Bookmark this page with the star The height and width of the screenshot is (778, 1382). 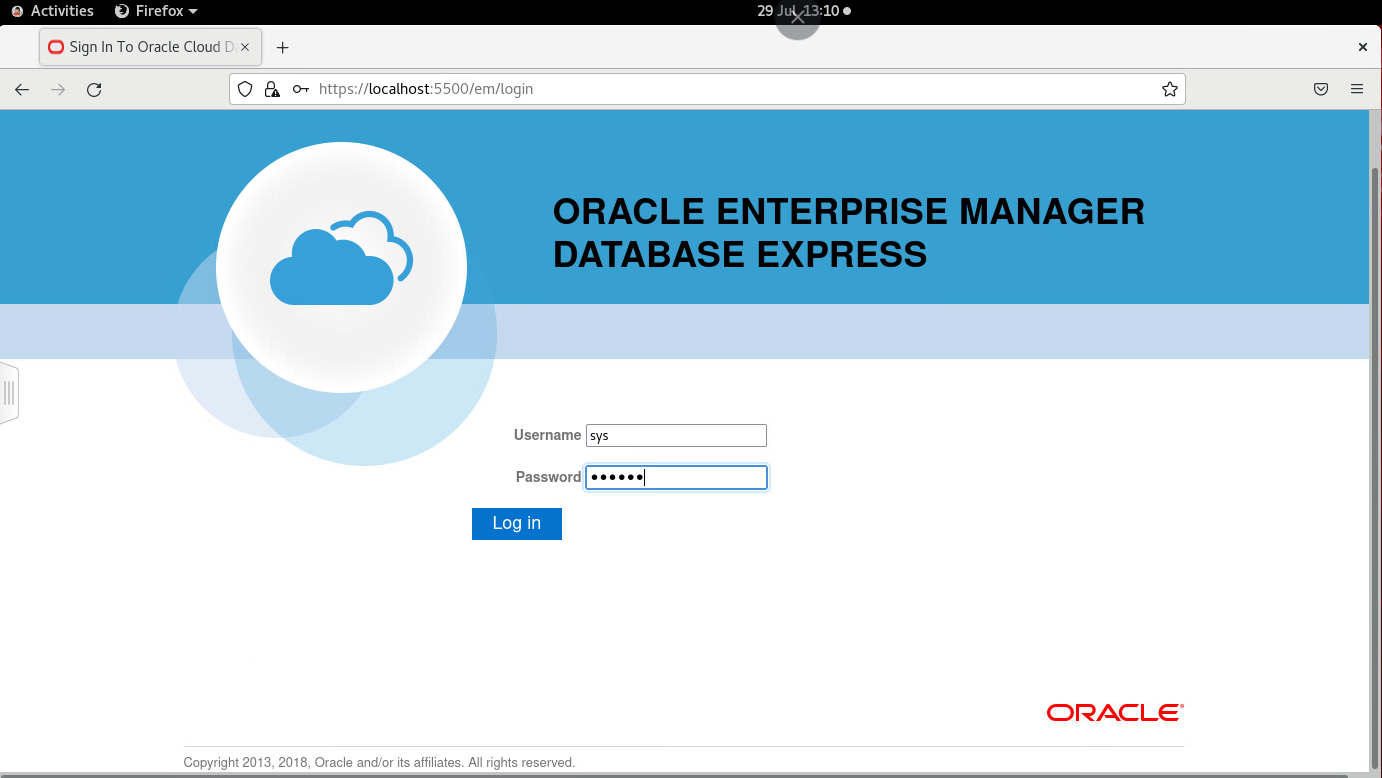1170,89
